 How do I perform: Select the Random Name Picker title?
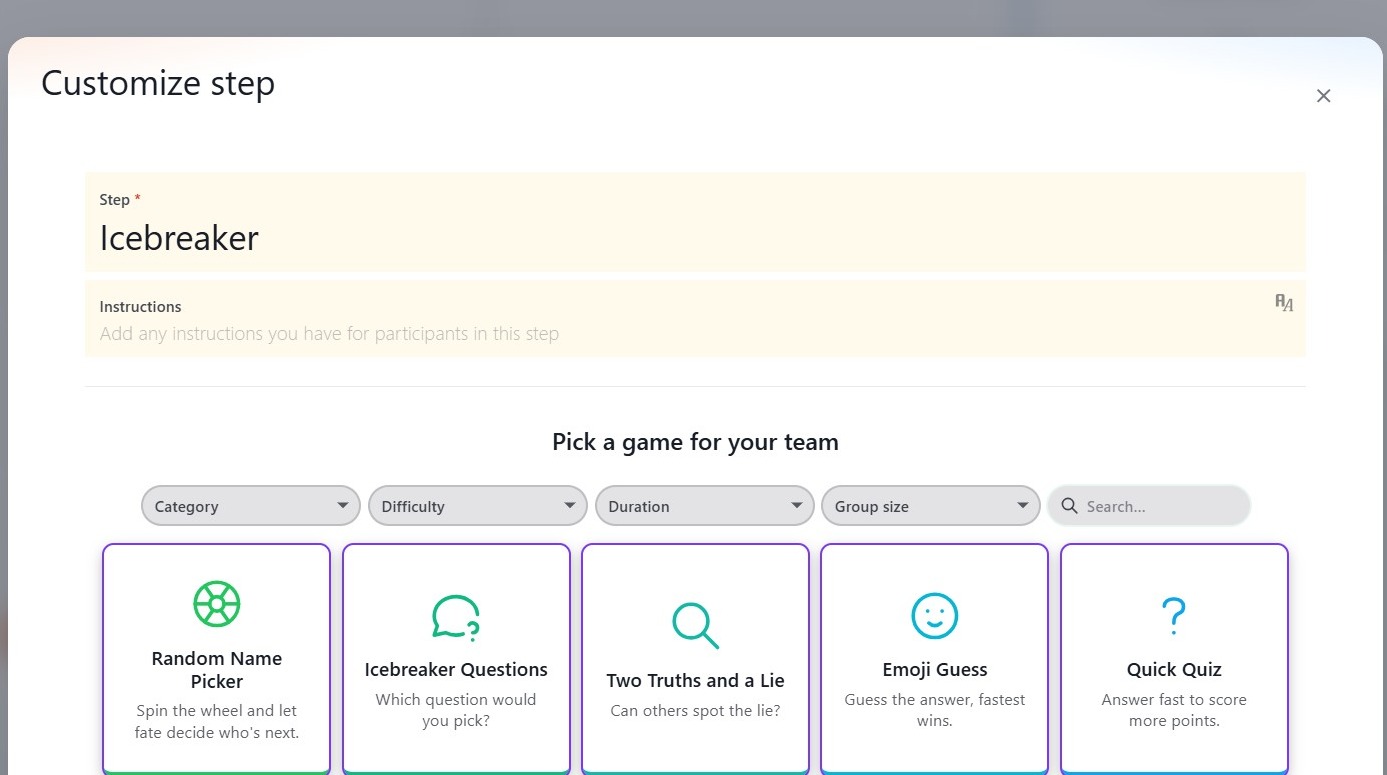[x=216, y=670]
